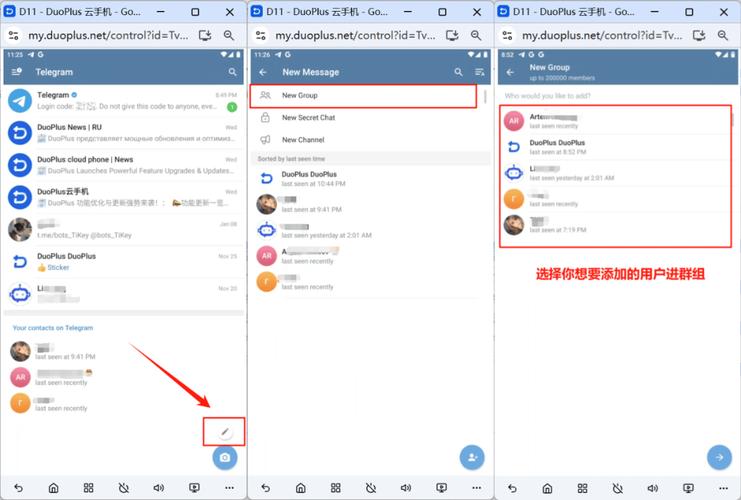Select the AR contact in New Message list

point(370,256)
